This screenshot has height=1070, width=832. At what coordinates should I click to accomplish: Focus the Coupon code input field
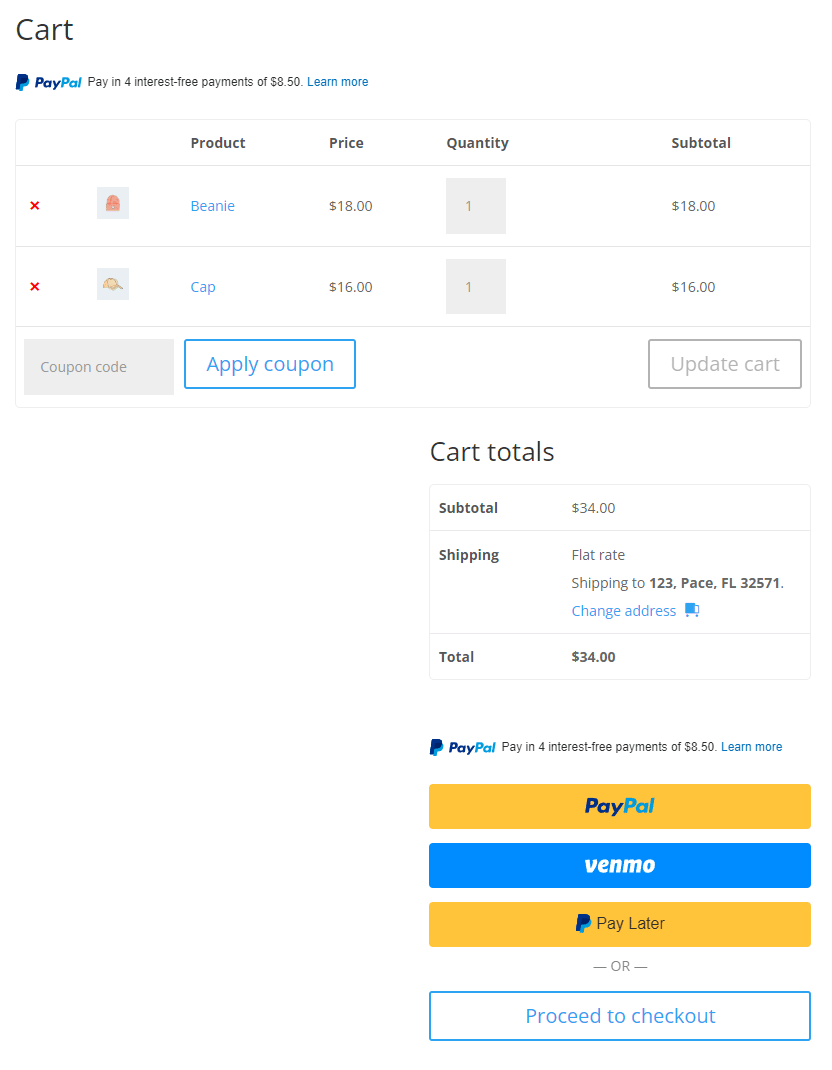99,367
